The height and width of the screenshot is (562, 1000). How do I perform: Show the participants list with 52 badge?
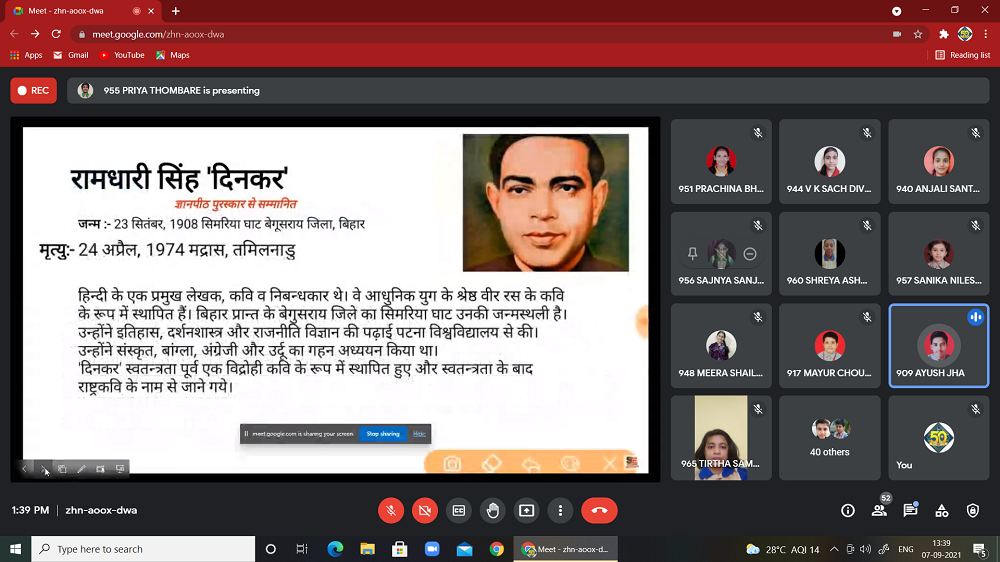879,510
